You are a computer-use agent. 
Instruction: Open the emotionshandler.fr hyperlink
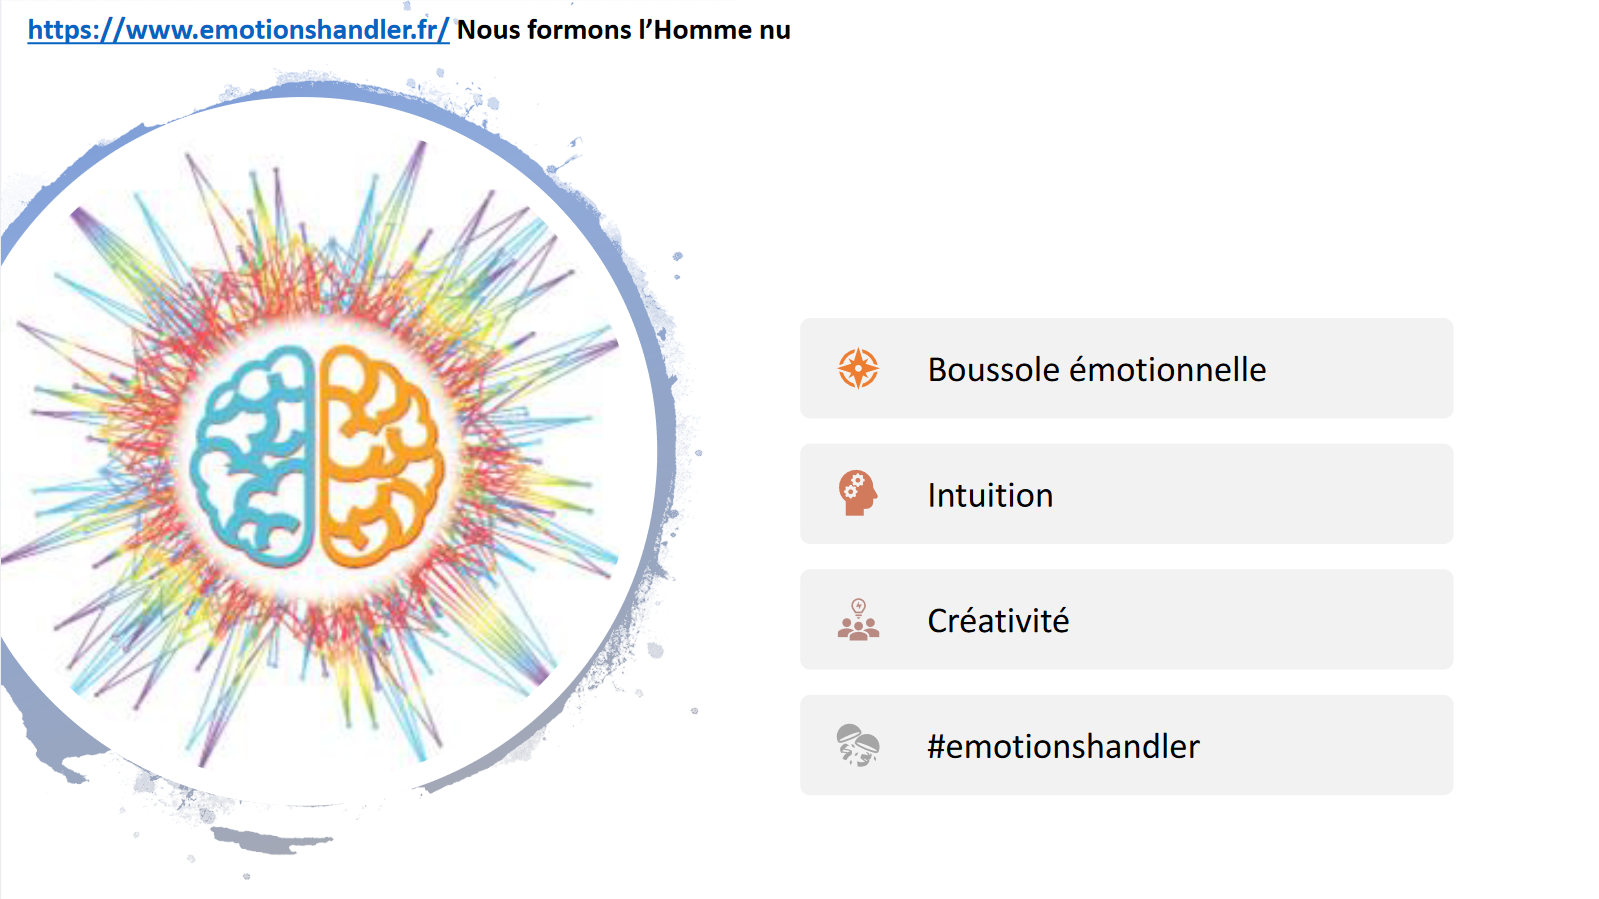[238, 30]
